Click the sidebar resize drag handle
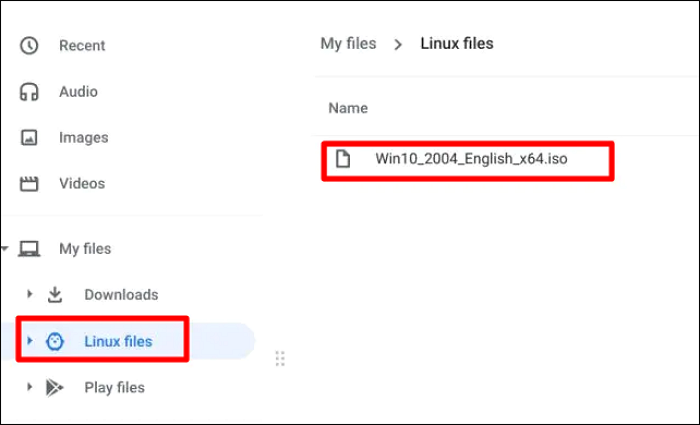 pyautogui.click(x=280, y=358)
